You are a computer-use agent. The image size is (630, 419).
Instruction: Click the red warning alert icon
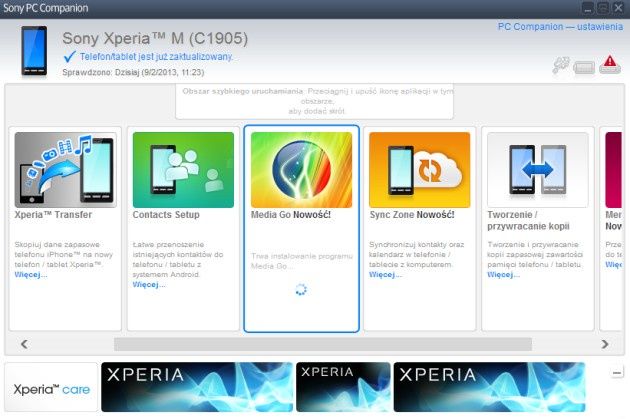pyautogui.click(x=610, y=64)
